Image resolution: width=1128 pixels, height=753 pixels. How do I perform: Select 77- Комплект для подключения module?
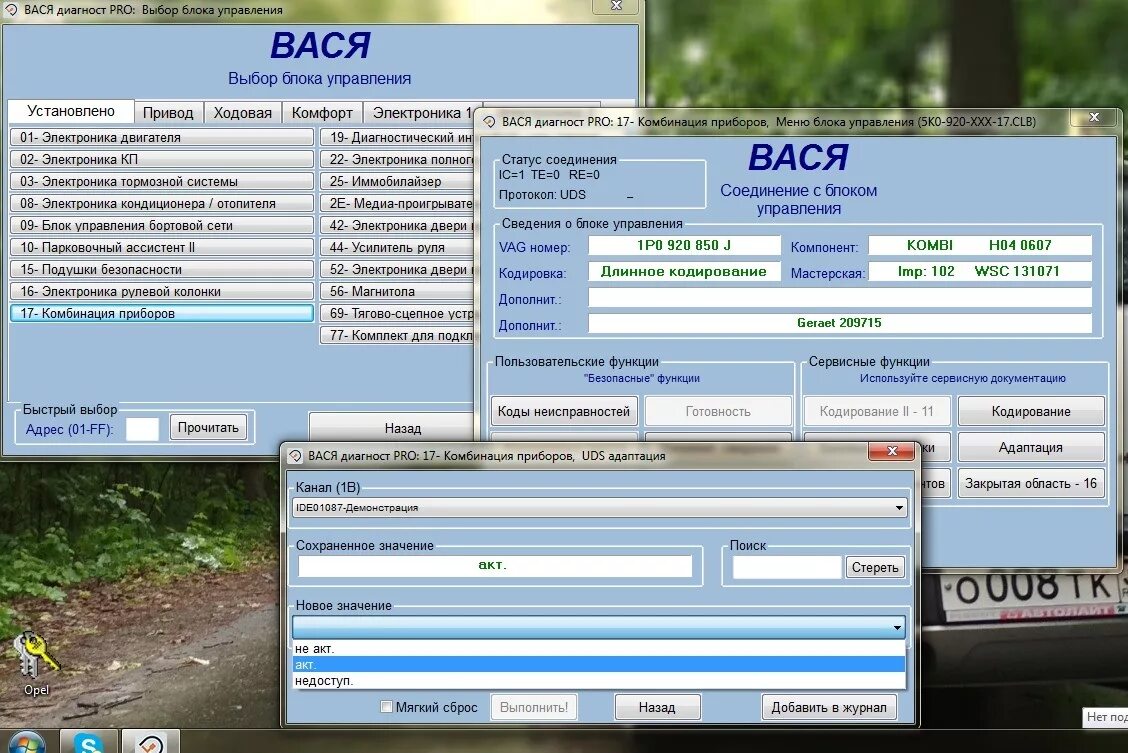[x=397, y=335]
